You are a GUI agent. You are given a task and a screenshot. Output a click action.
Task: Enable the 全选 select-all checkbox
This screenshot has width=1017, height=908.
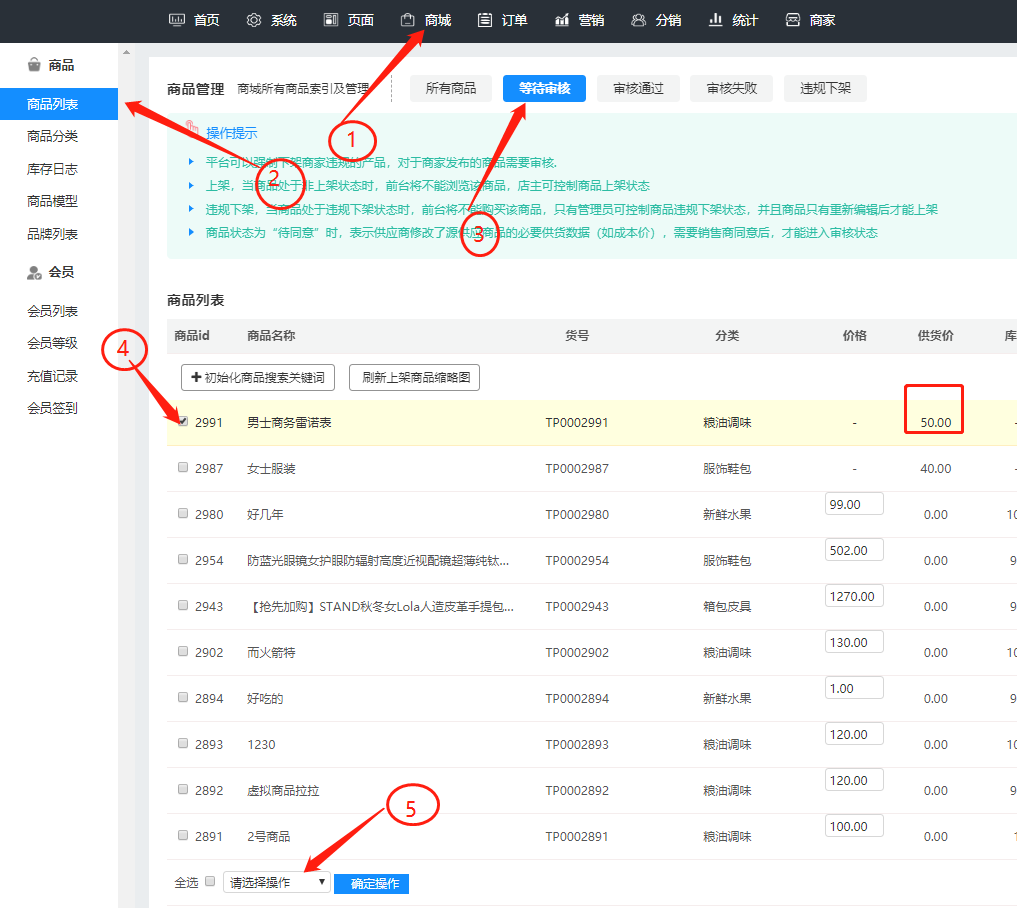(210, 882)
